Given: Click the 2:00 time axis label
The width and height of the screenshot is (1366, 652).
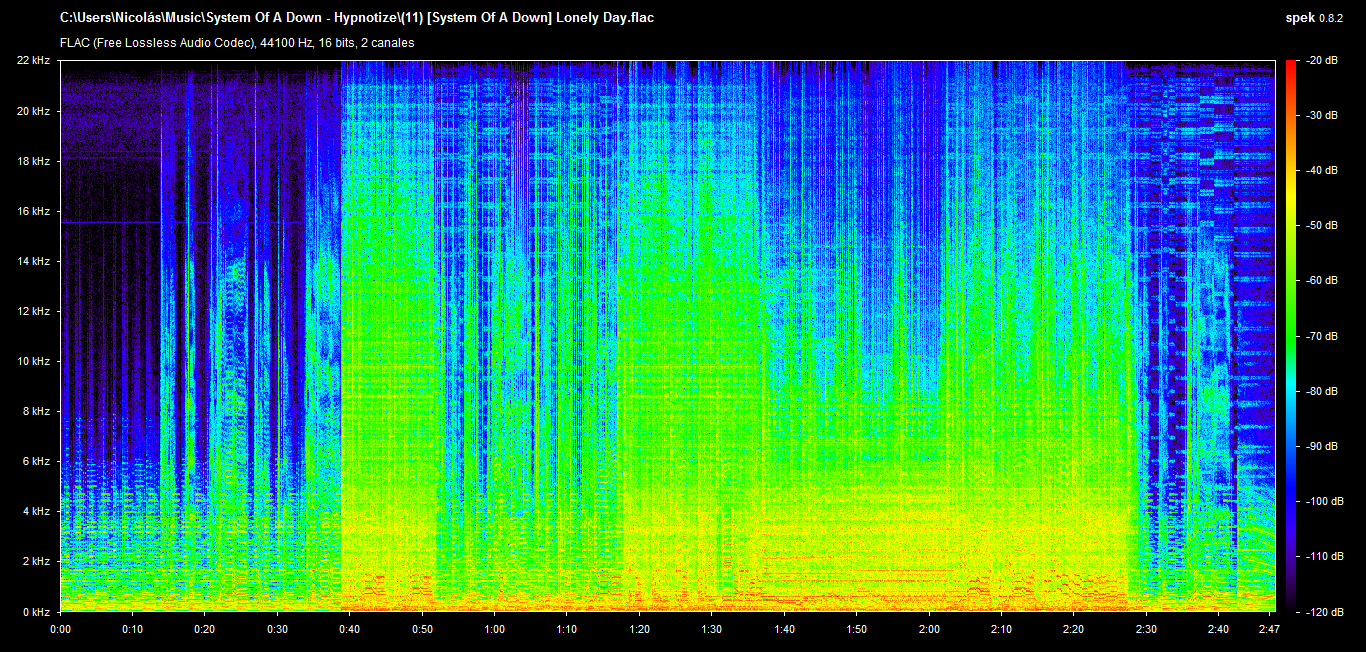Looking at the screenshot, I should point(929,629).
